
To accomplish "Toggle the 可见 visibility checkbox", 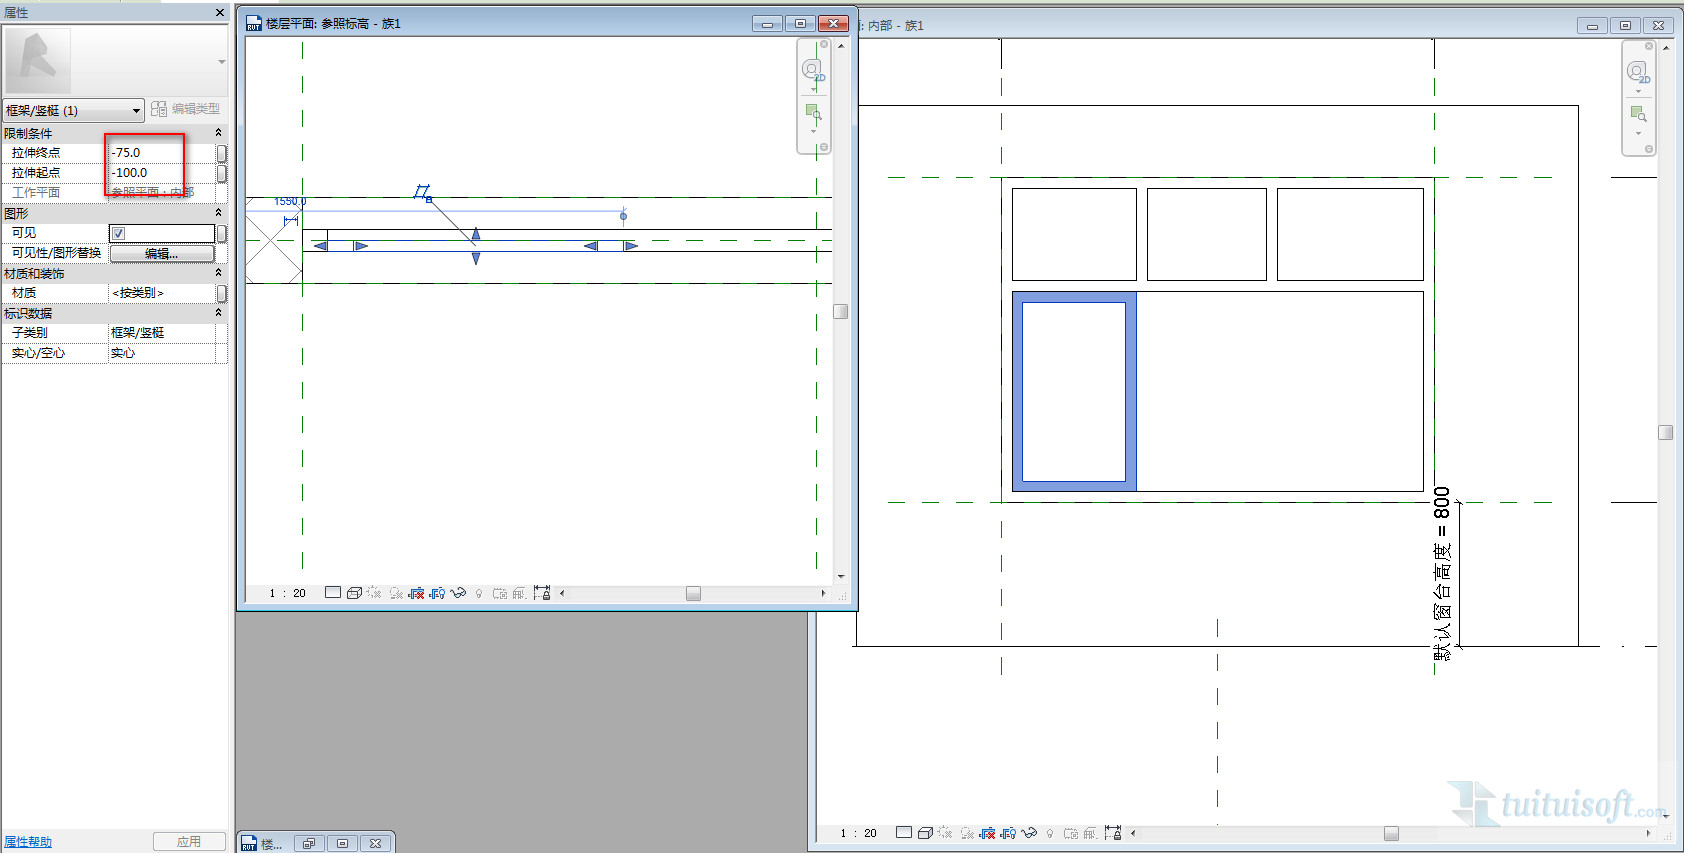I will (118, 233).
